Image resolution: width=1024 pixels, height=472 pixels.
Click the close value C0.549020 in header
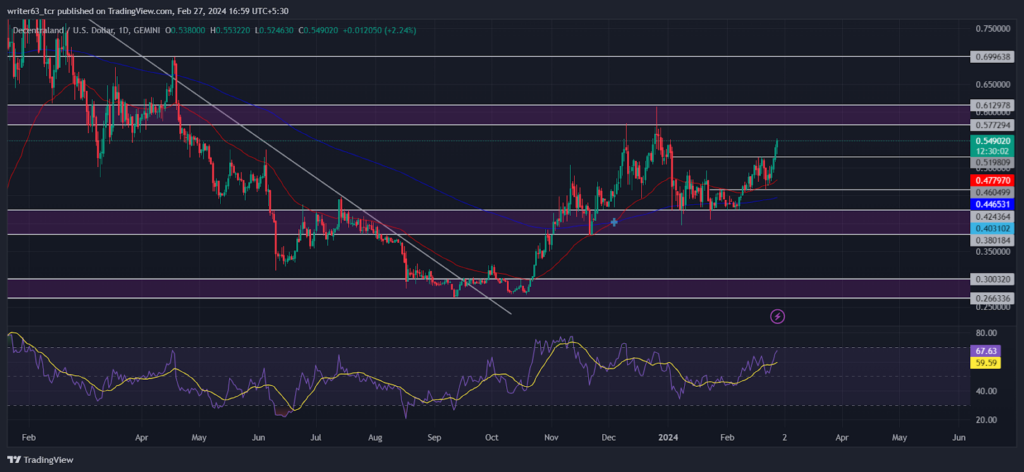point(319,30)
